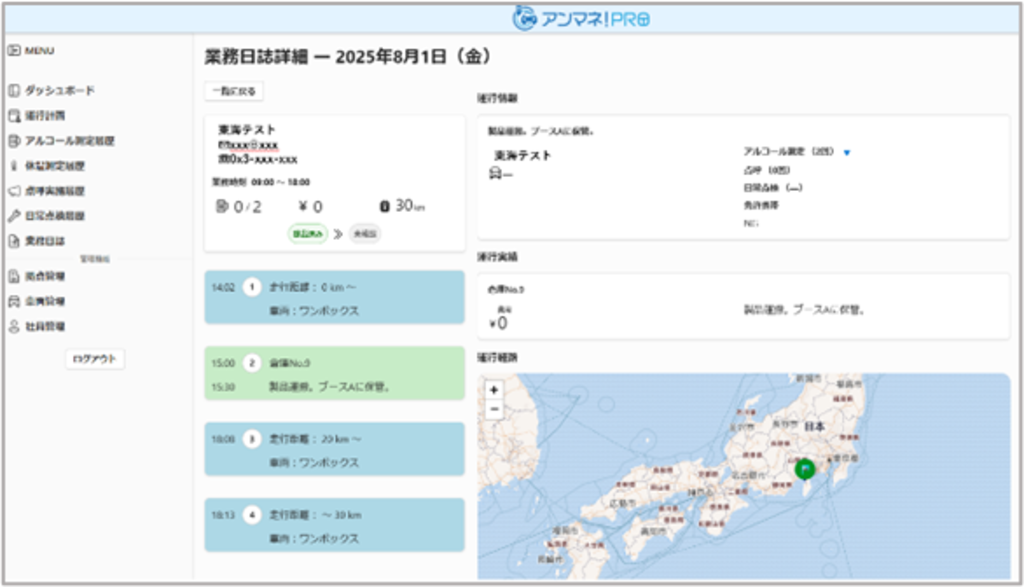Viewport: 1024px width, 587px height.
Task: Open the ダッシュボード menu item
Action: tap(59, 91)
